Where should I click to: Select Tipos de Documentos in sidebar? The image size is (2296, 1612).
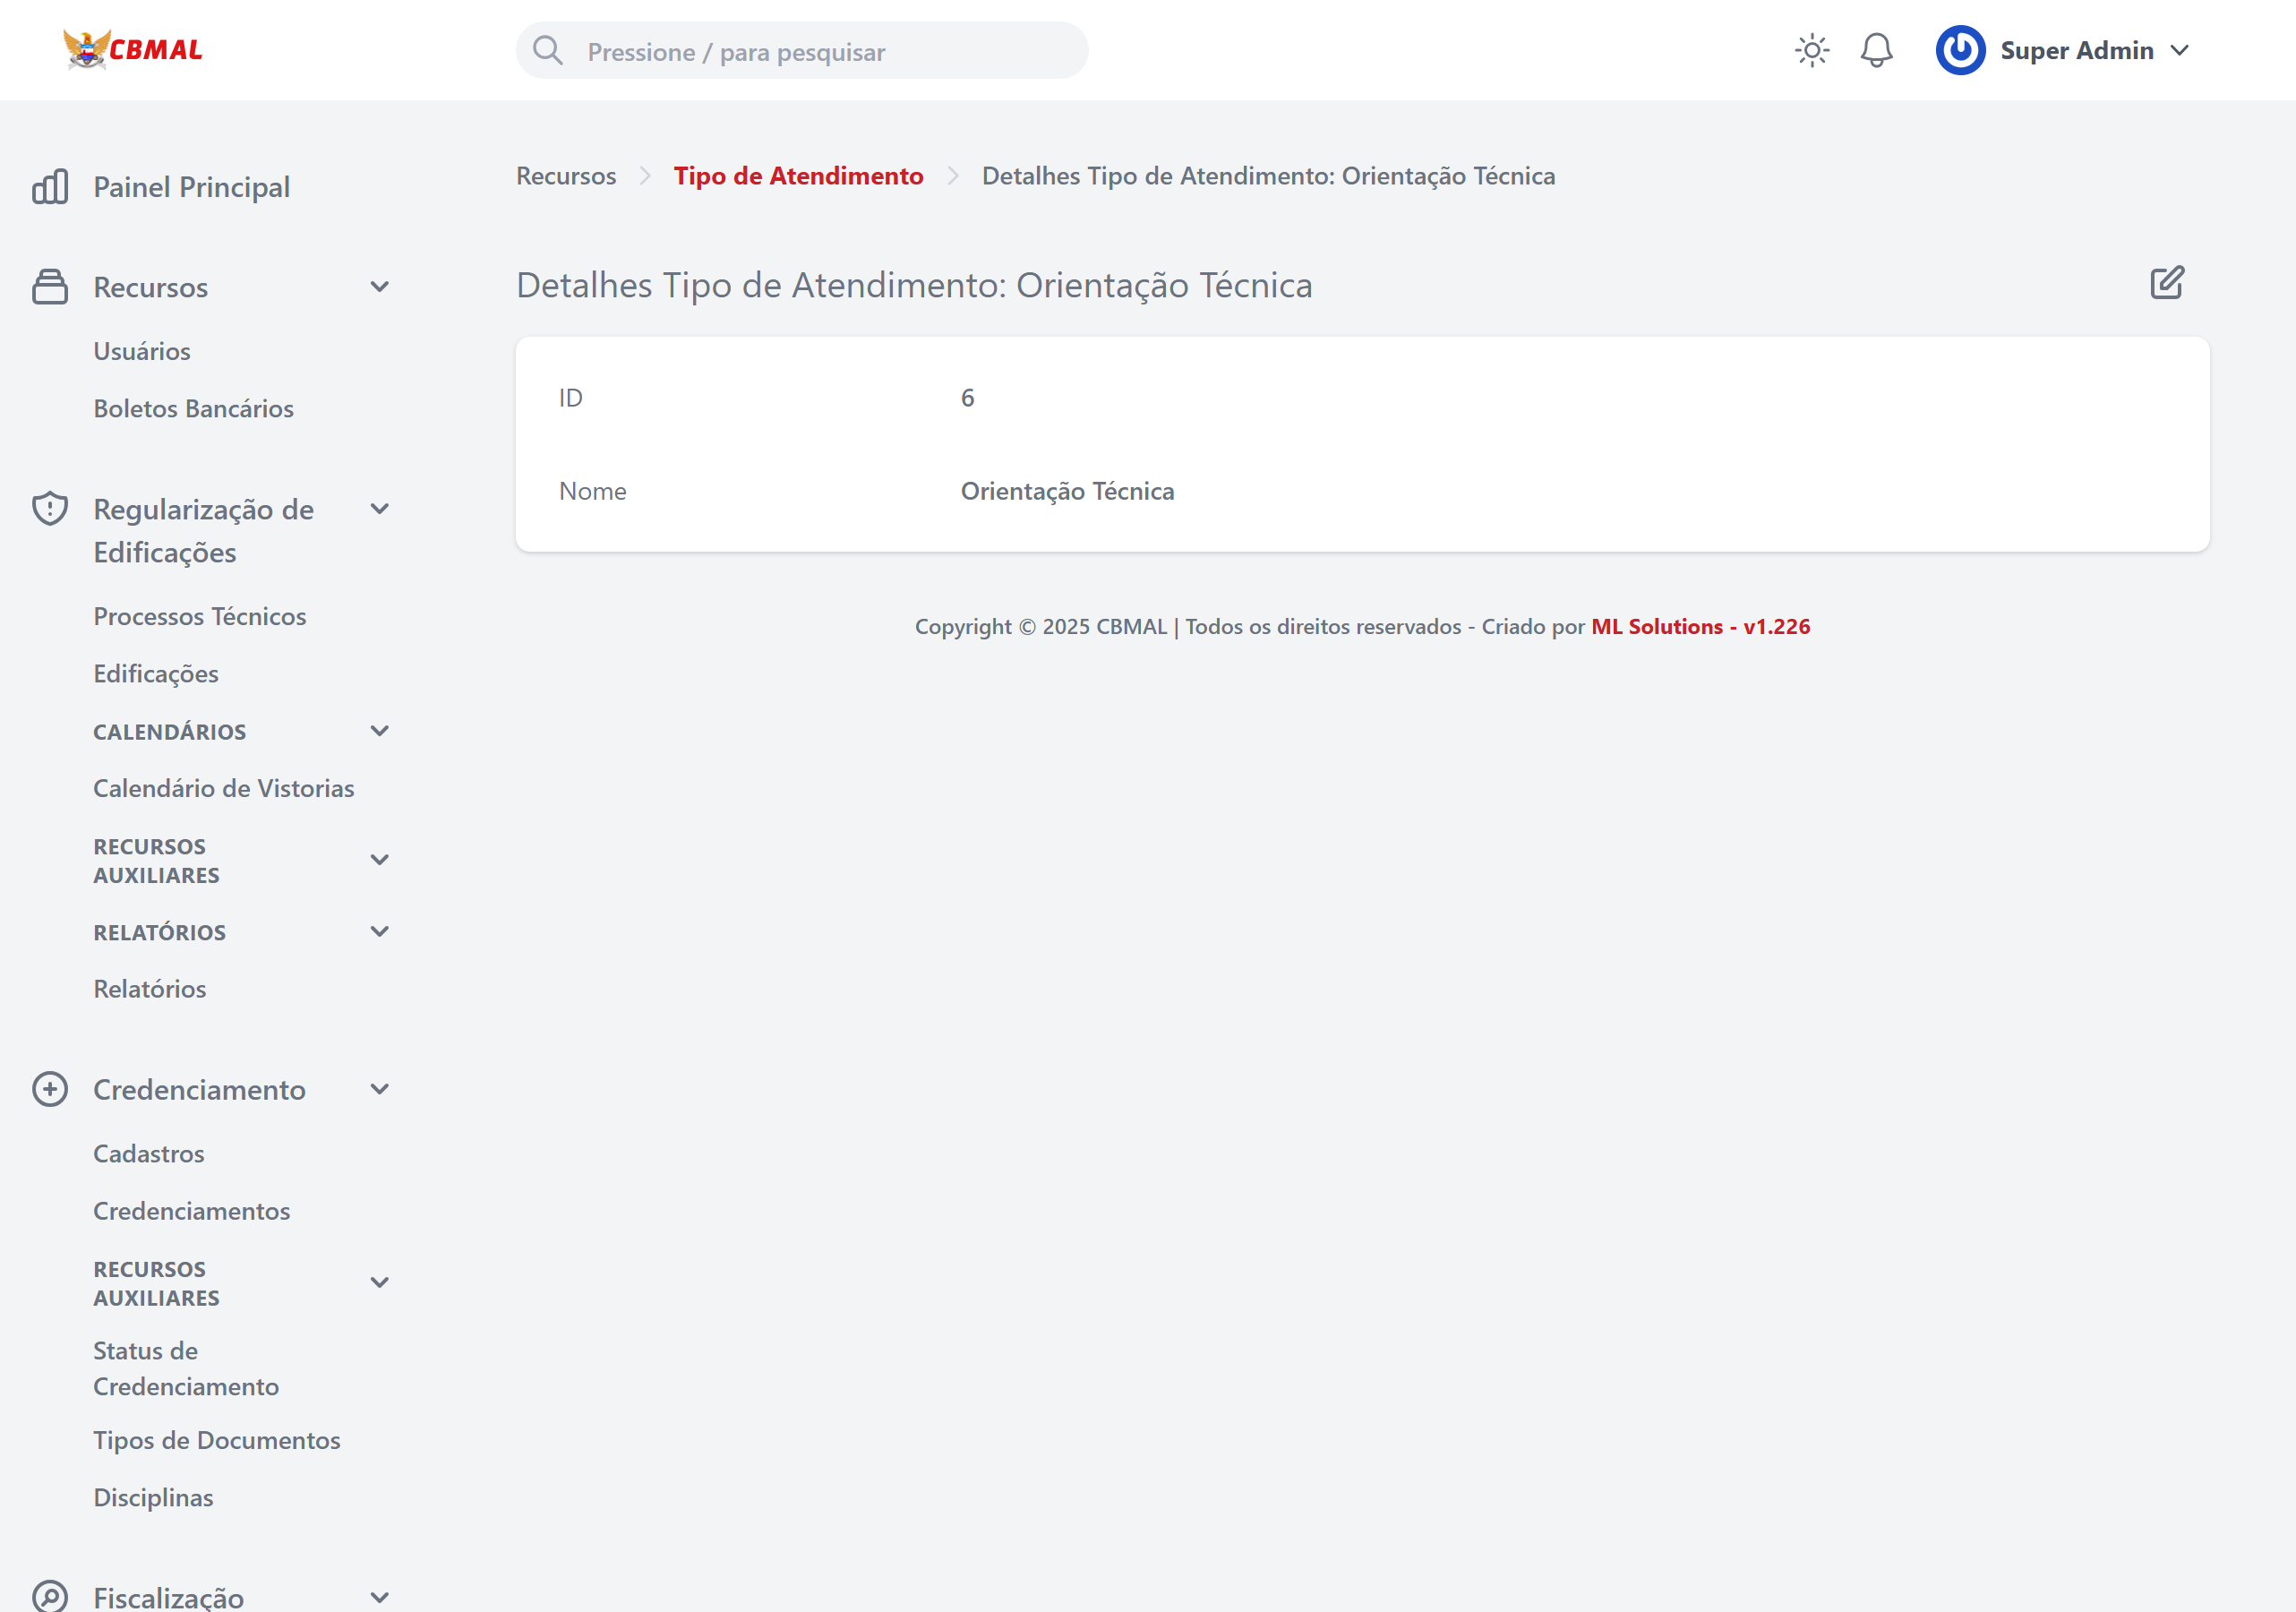click(x=216, y=1440)
